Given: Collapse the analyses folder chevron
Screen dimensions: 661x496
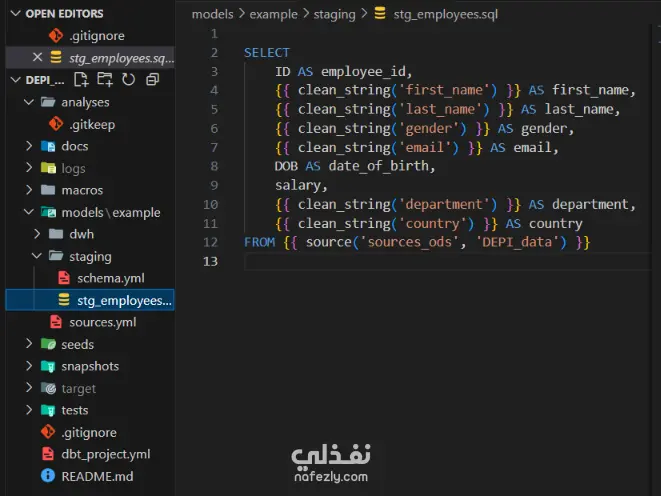Looking at the screenshot, I should [29, 102].
